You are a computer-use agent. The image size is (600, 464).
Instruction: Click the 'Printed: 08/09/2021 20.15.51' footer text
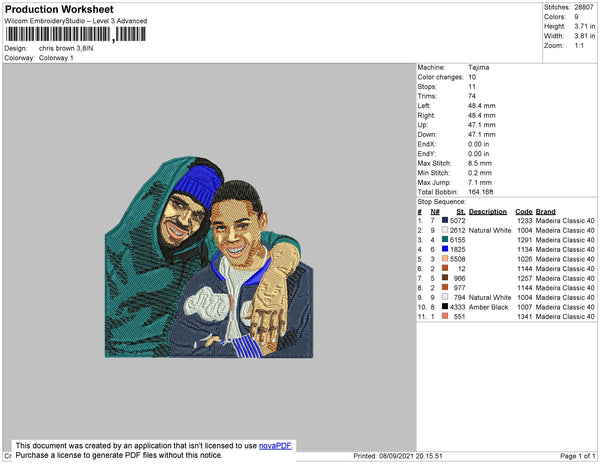tap(398, 456)
